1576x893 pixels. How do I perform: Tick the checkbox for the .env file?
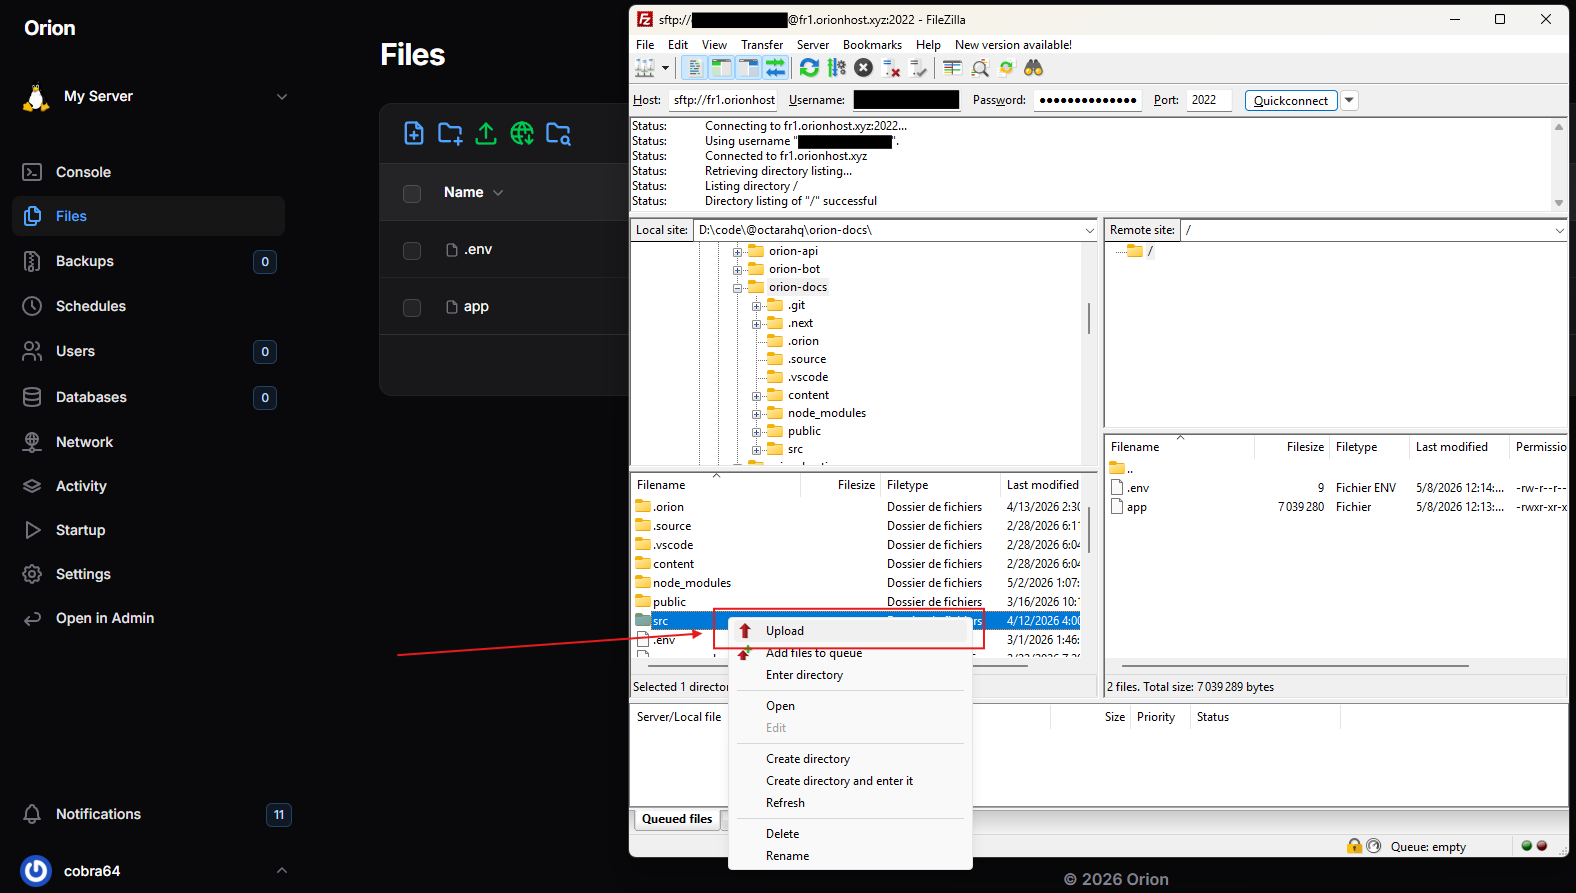(412, 250)
